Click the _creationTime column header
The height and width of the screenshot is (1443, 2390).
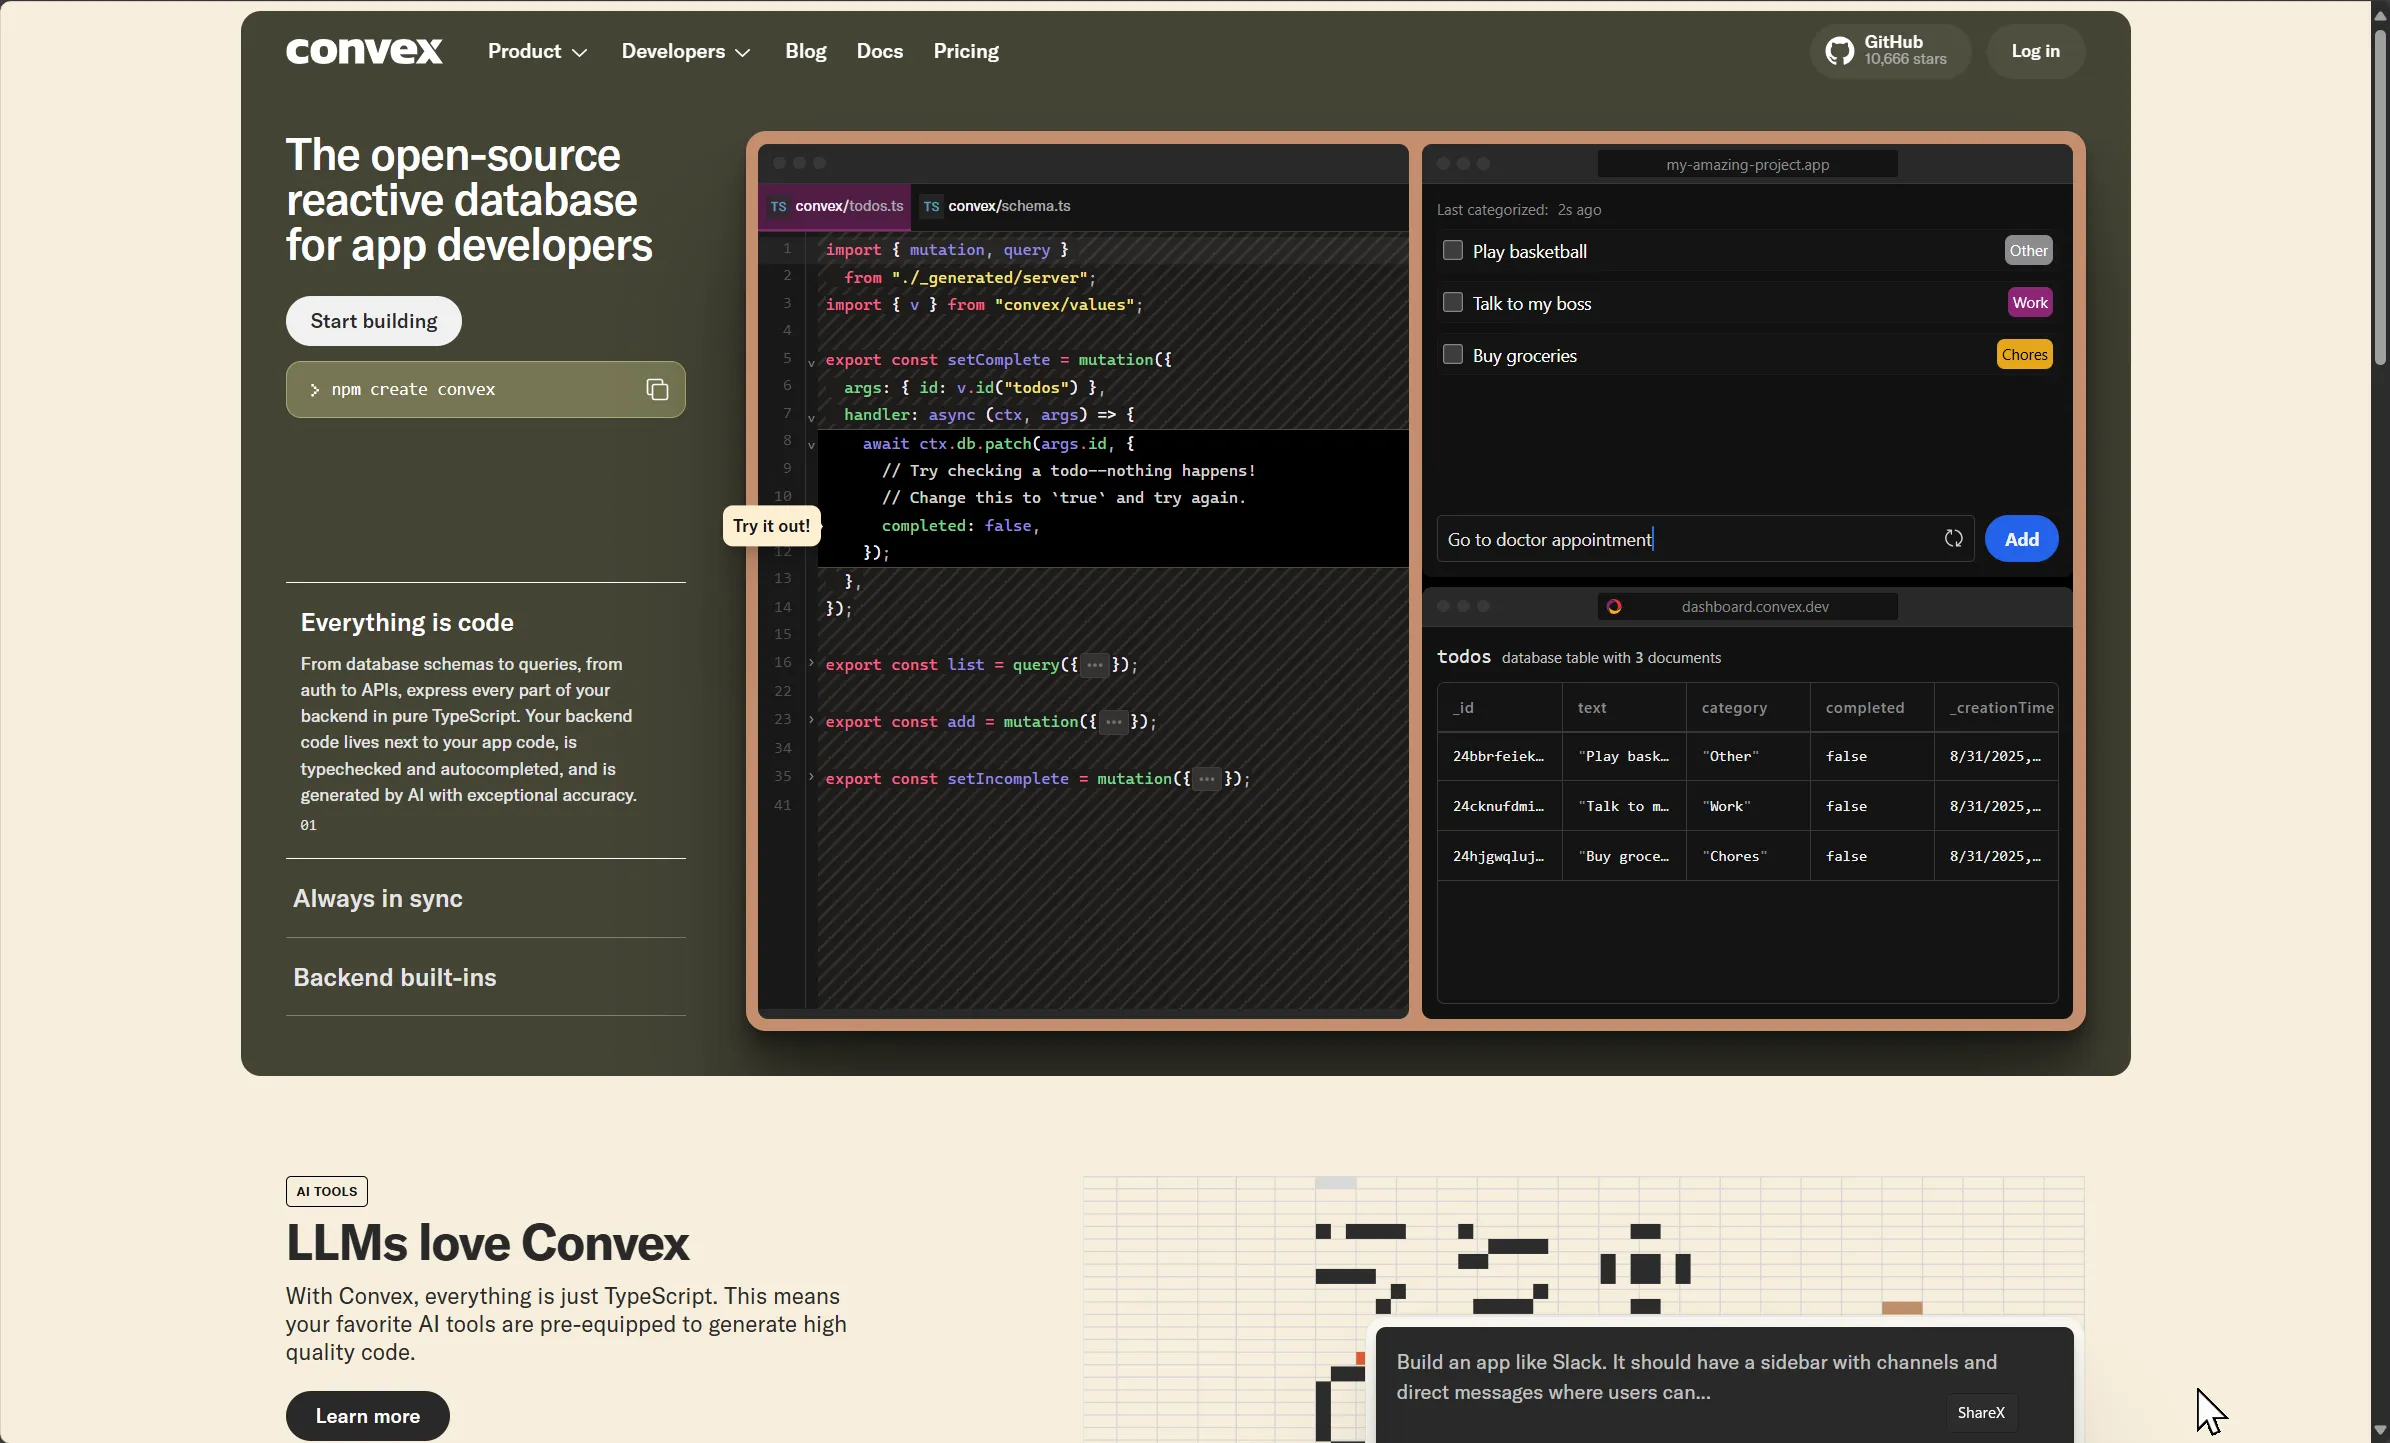pyautogui.click(x=1996, y=708)
